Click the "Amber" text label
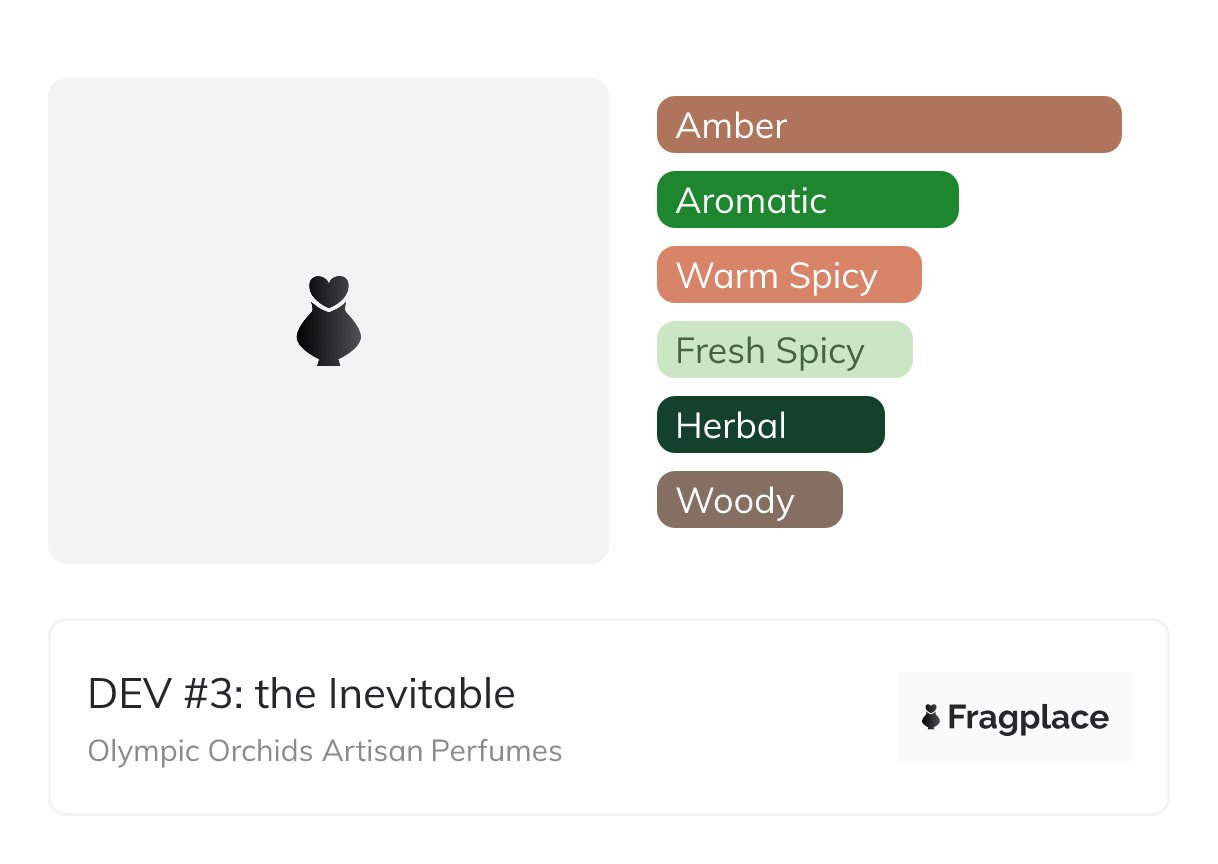 tap(731, 126)
